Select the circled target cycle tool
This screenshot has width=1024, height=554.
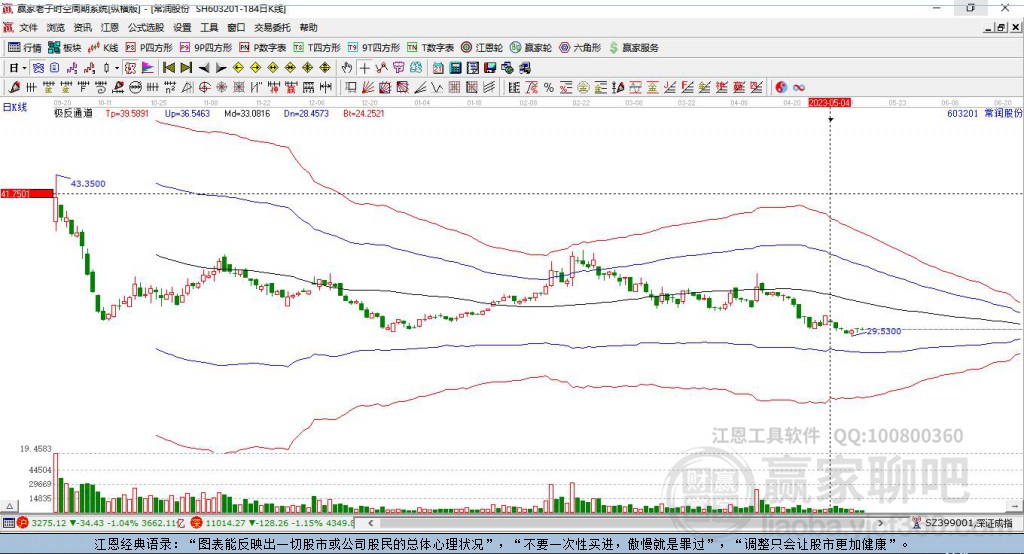point(204,88)
